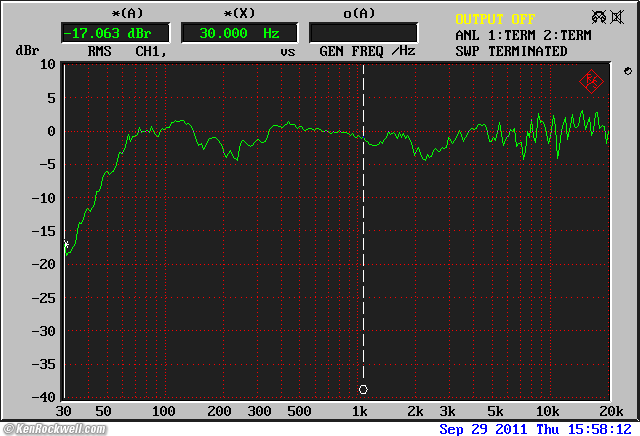The image size is (640, 436).
Task: Click the RMS label
Action: [x=100, y=51]
